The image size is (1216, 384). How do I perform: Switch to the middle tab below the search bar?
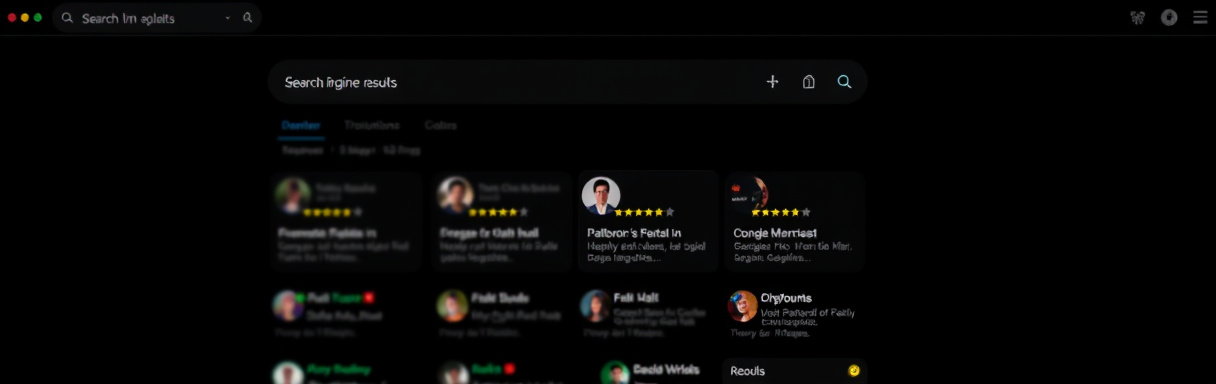pyautogui.click(x=371, y=125)
